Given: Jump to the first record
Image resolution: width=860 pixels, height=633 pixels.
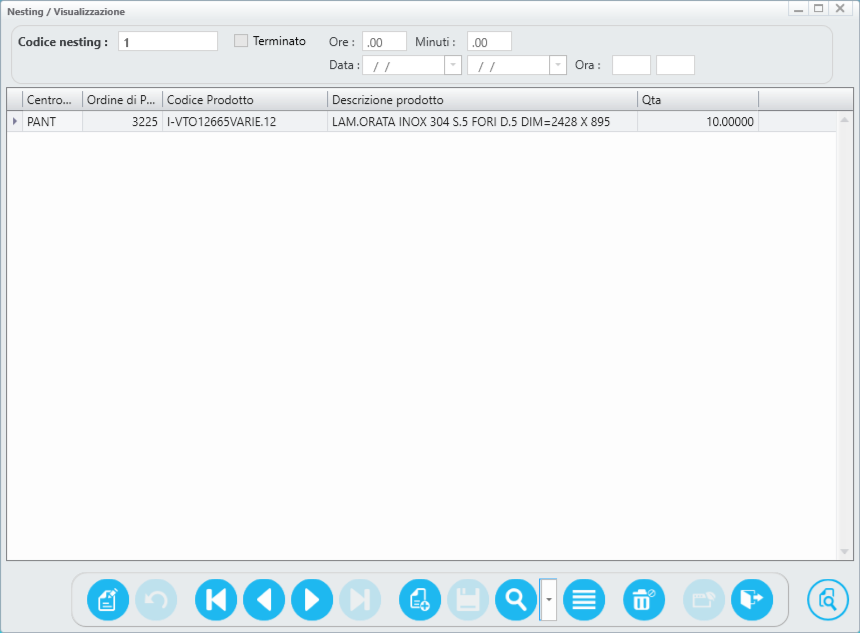Looking at the screenshot, I should (216, 600).
